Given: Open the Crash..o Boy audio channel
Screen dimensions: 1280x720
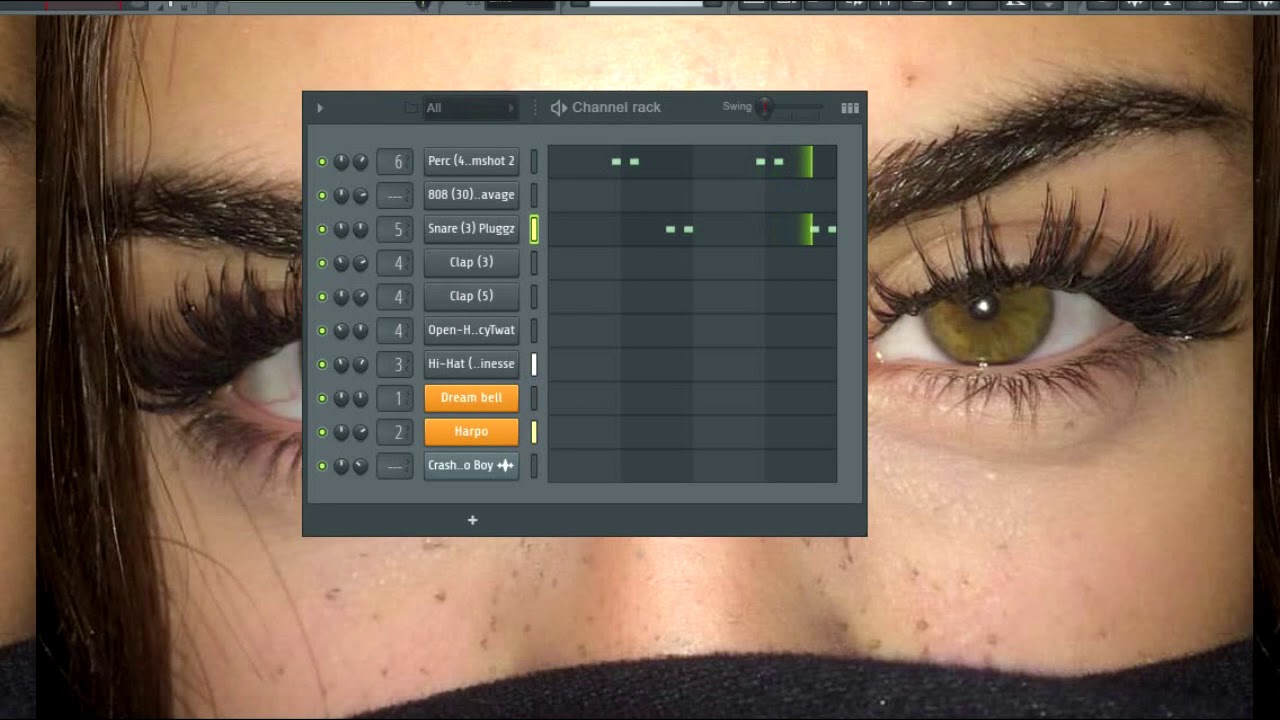Looking at the screenshot, I should point(471,465).
